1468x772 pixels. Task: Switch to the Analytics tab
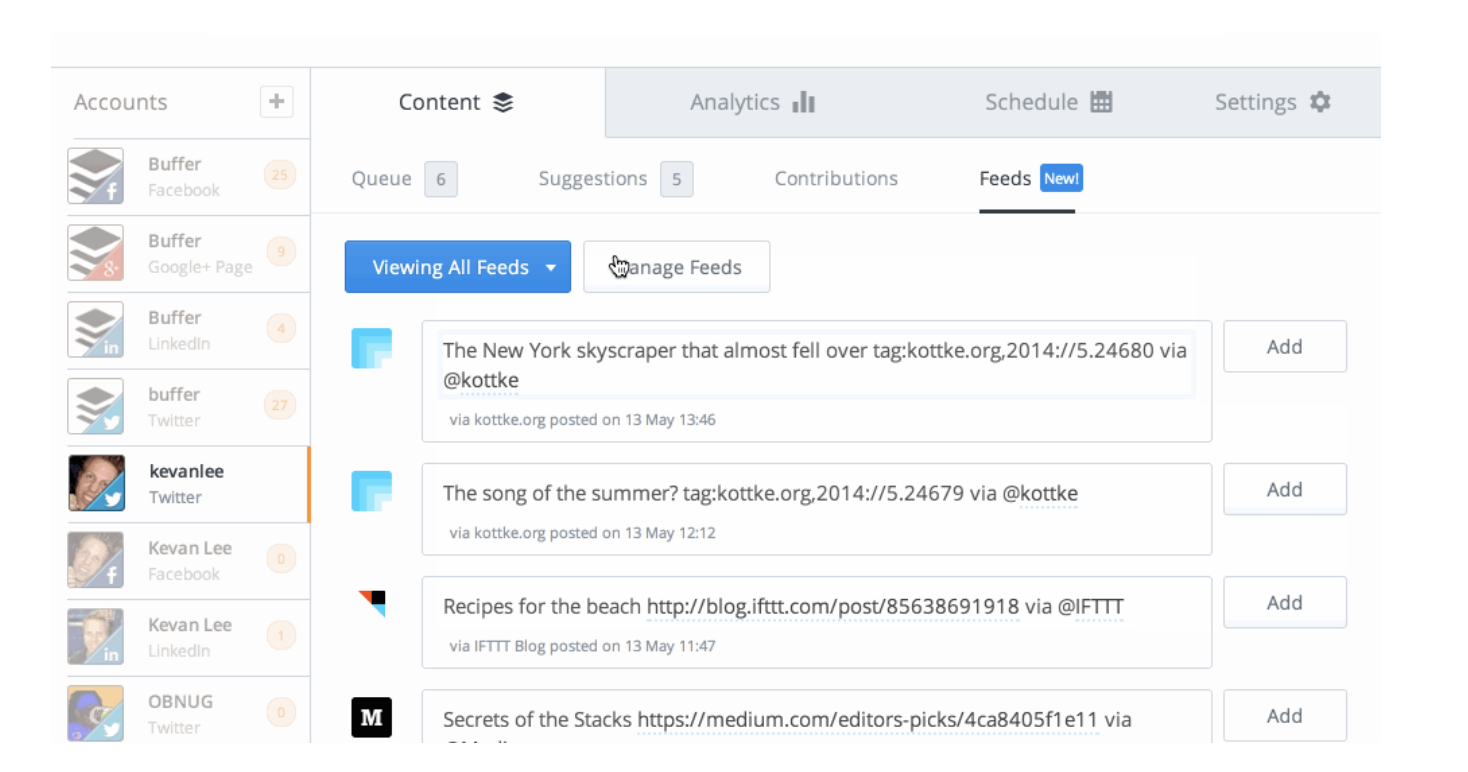click(752, 102)
